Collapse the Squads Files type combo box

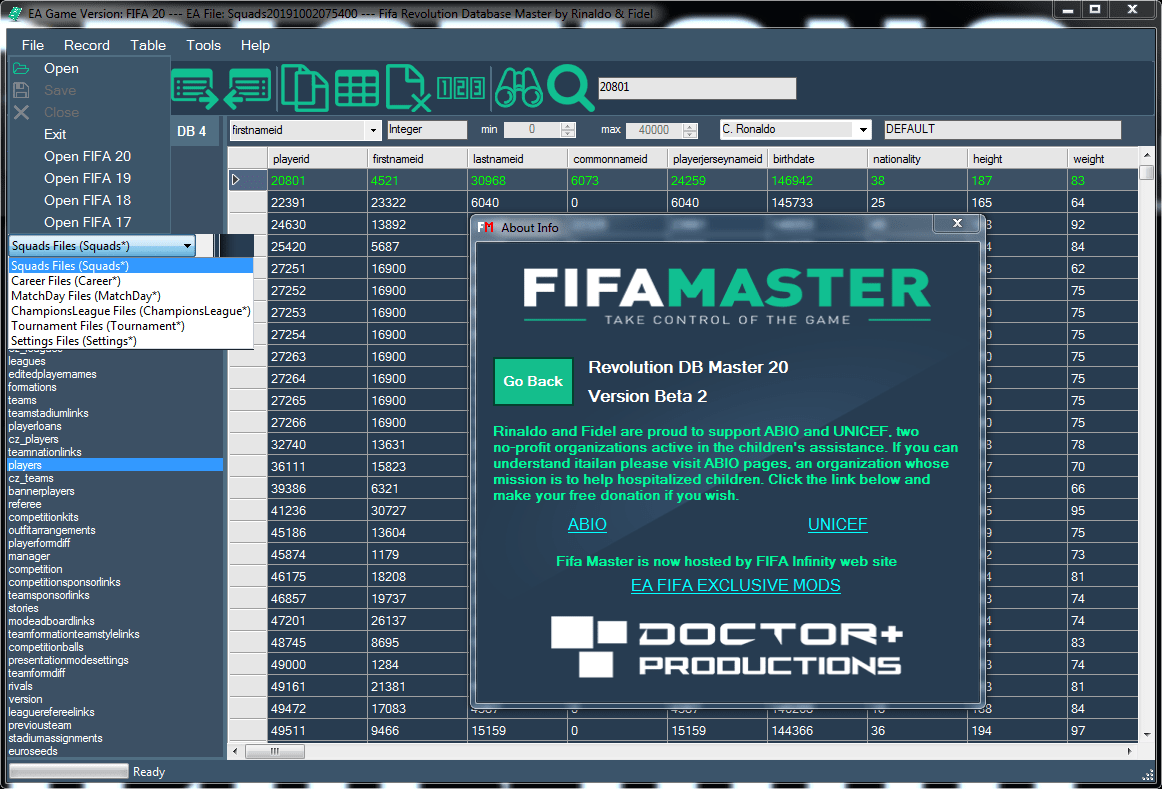tap(187, 246)
